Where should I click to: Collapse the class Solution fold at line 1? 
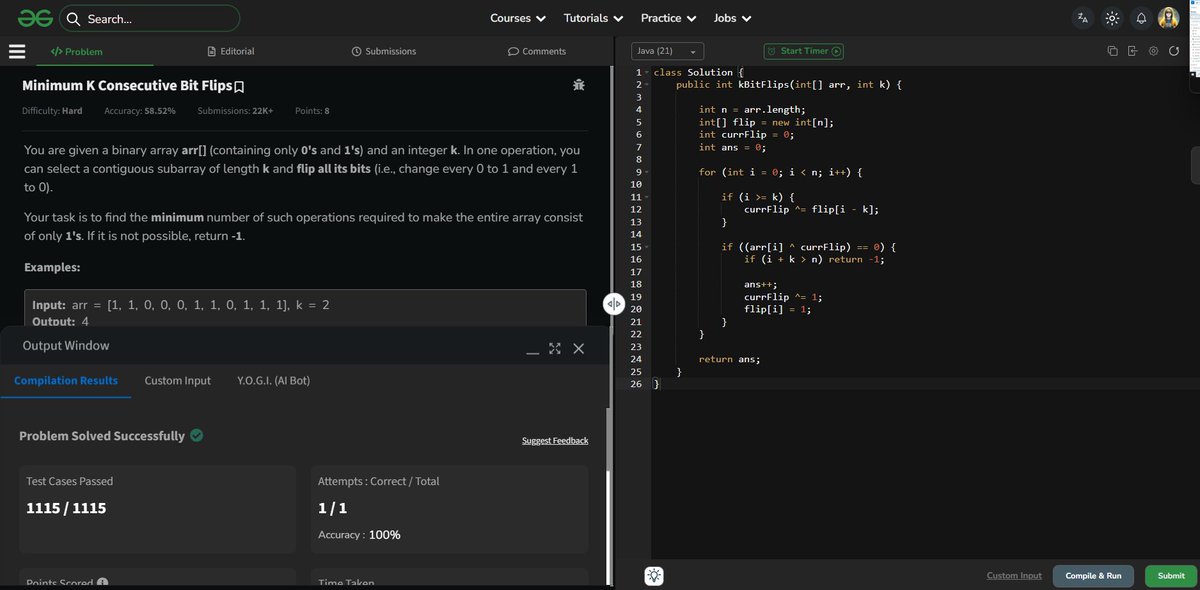click(x=647, y=73)
